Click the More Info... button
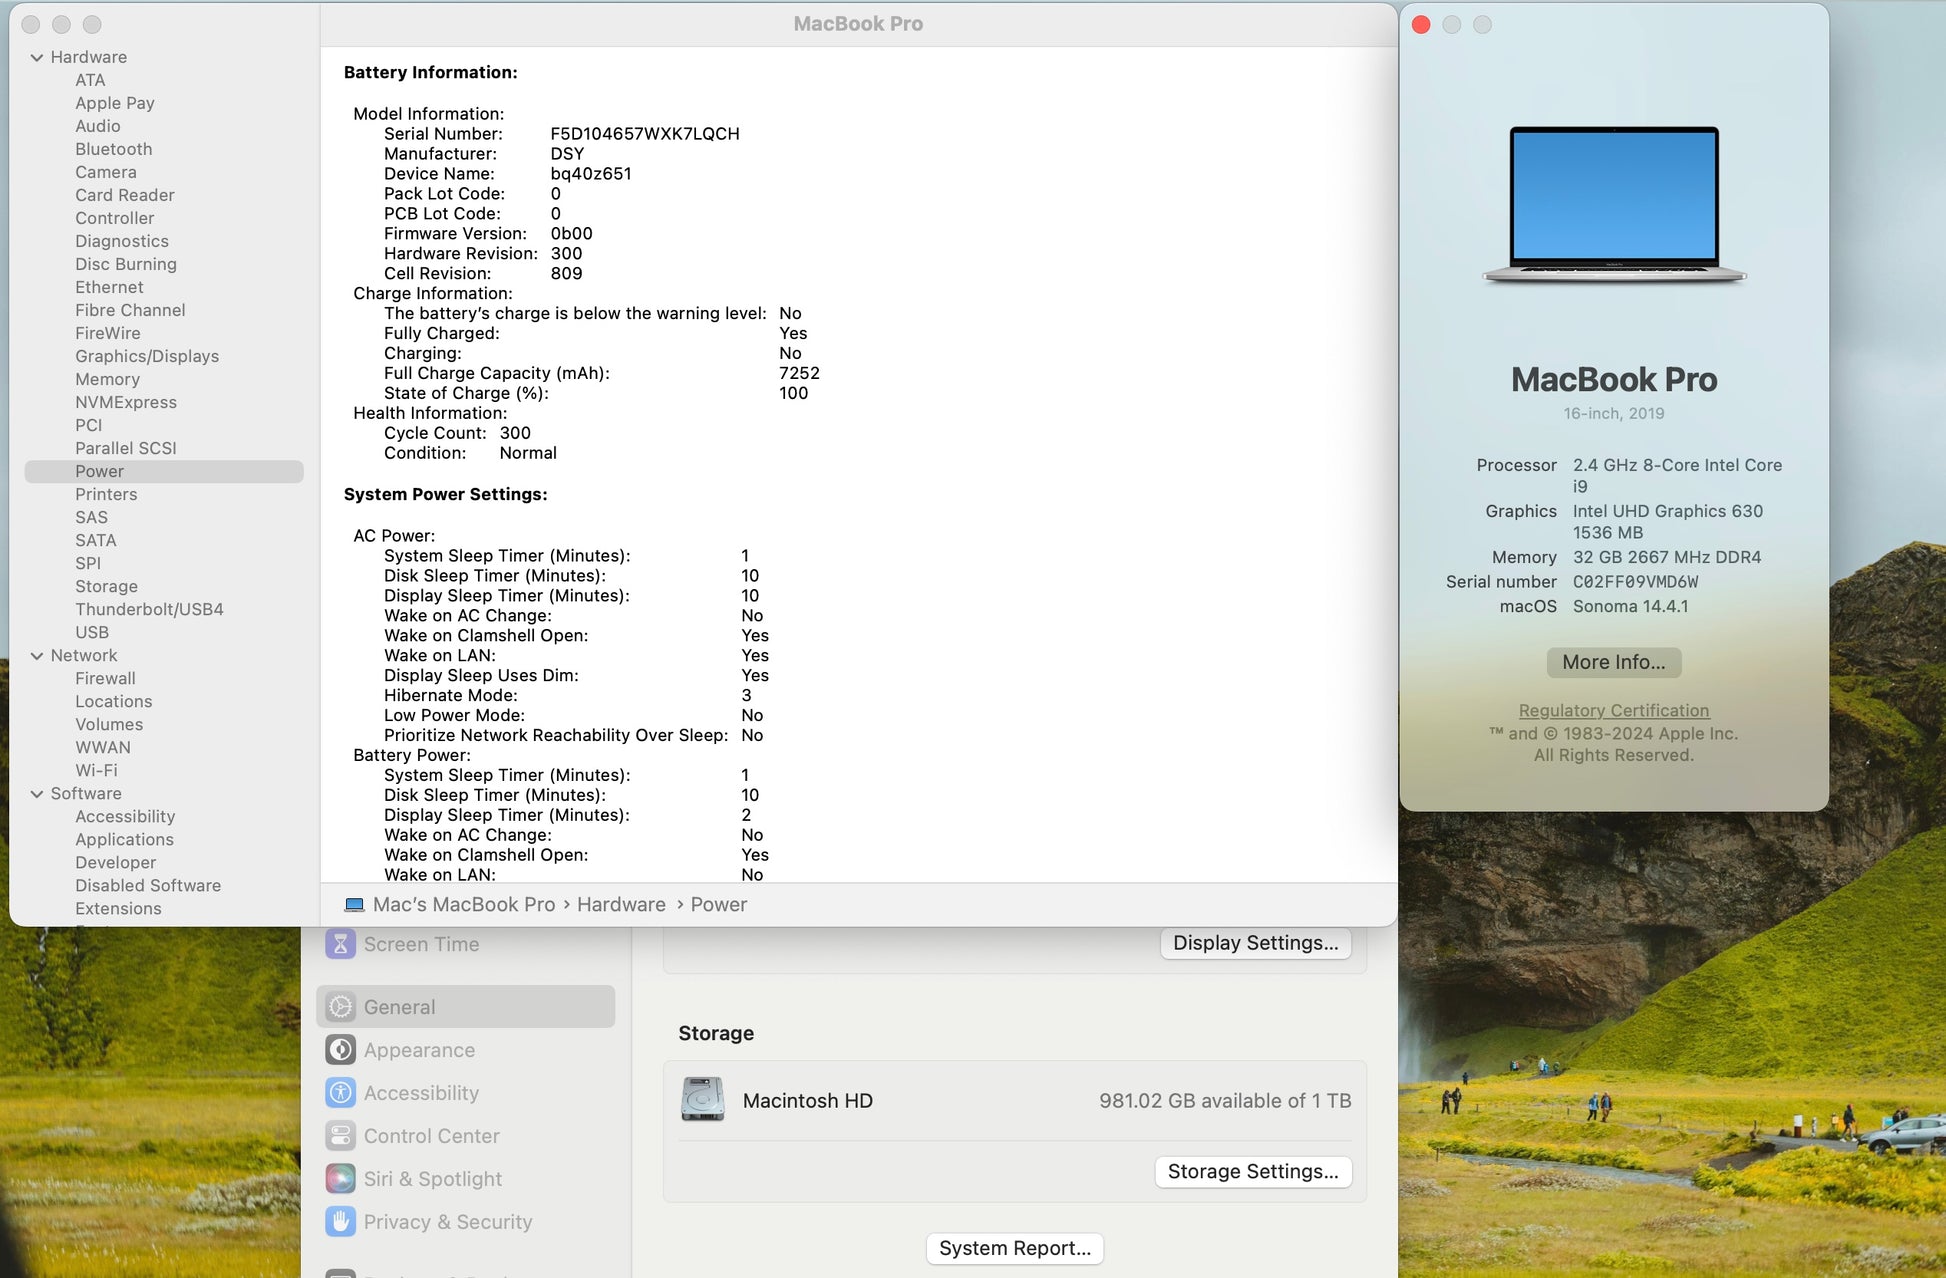Viewport: 1946px width, 1278px height. (x=1613, y=662)
